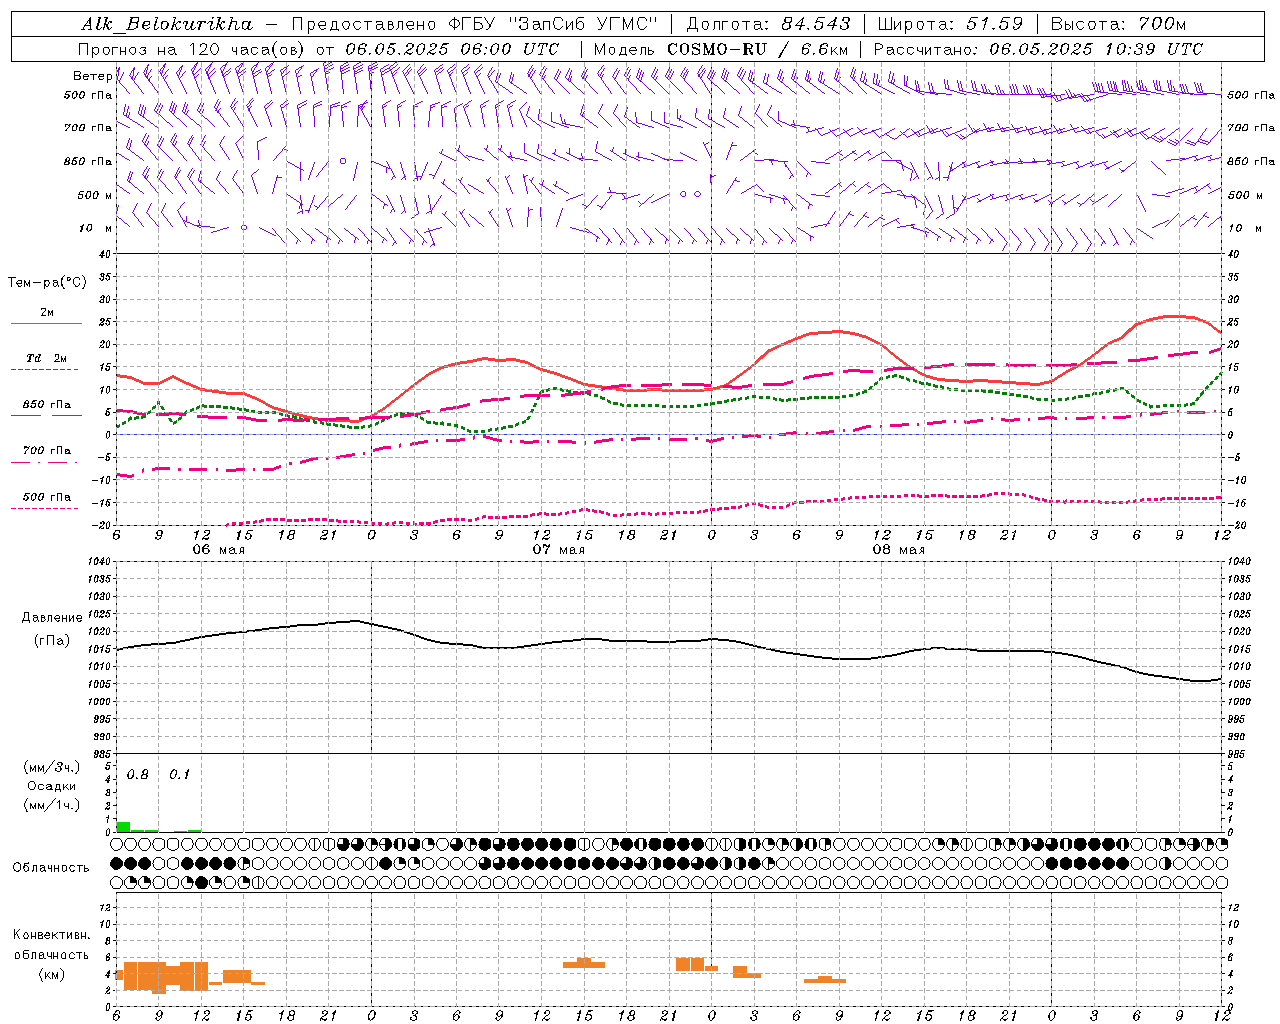Screen dimensions: 1280x1024
Task: Click the 'Осадки' precipitation label
Action: [x=51, y=786]
